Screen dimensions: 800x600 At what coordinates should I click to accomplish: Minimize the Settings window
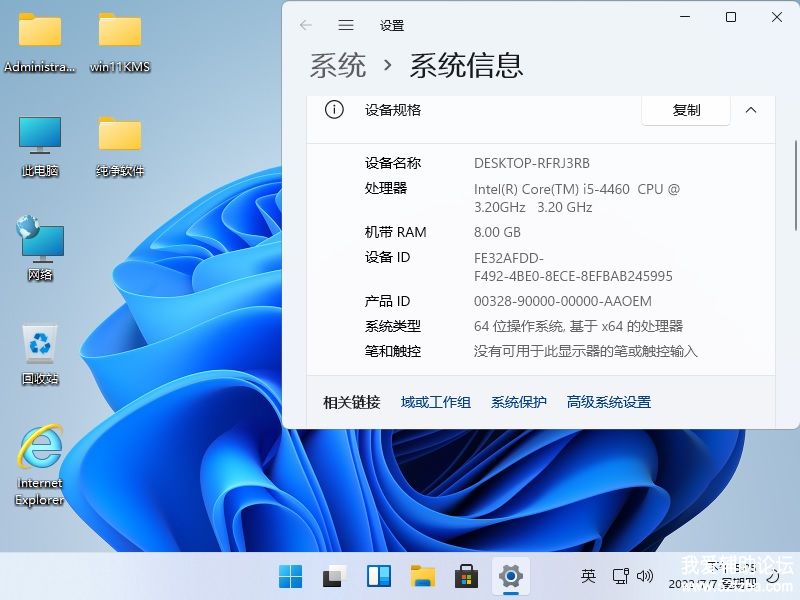pyautogui.click(x=685, y=17)
